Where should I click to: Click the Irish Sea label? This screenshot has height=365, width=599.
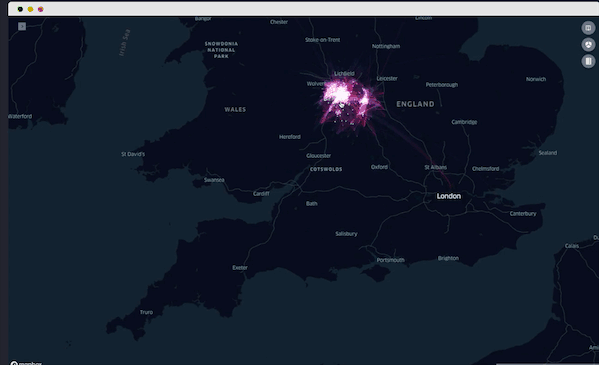pyautogui.click(x=125, y=42)
